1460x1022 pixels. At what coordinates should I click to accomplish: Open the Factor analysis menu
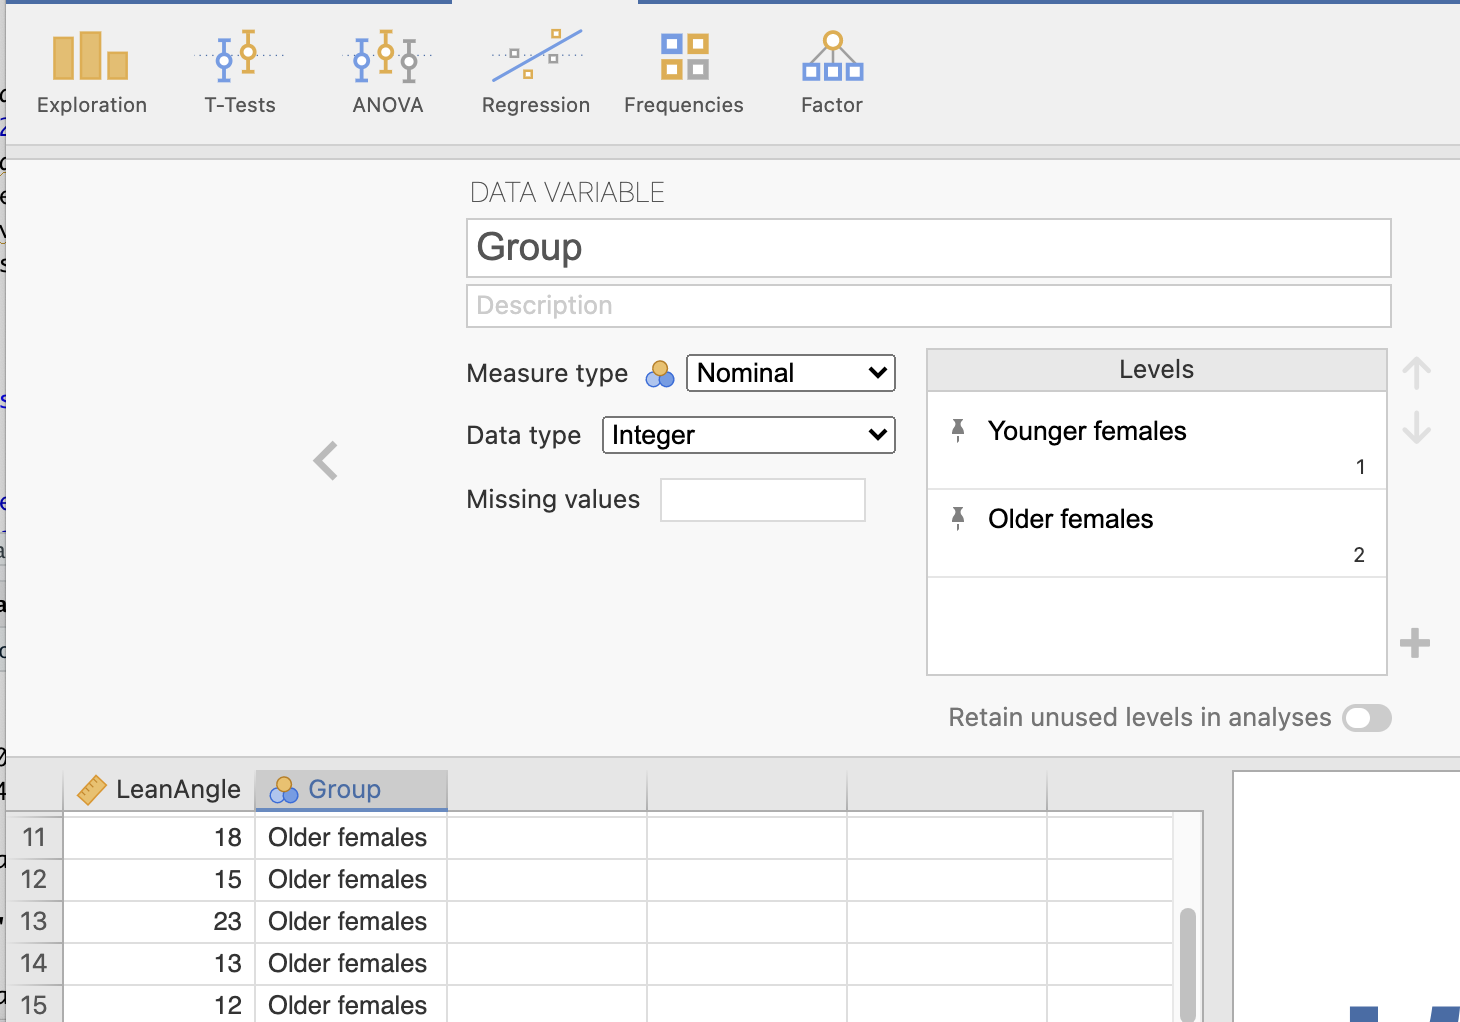[832, 74]
